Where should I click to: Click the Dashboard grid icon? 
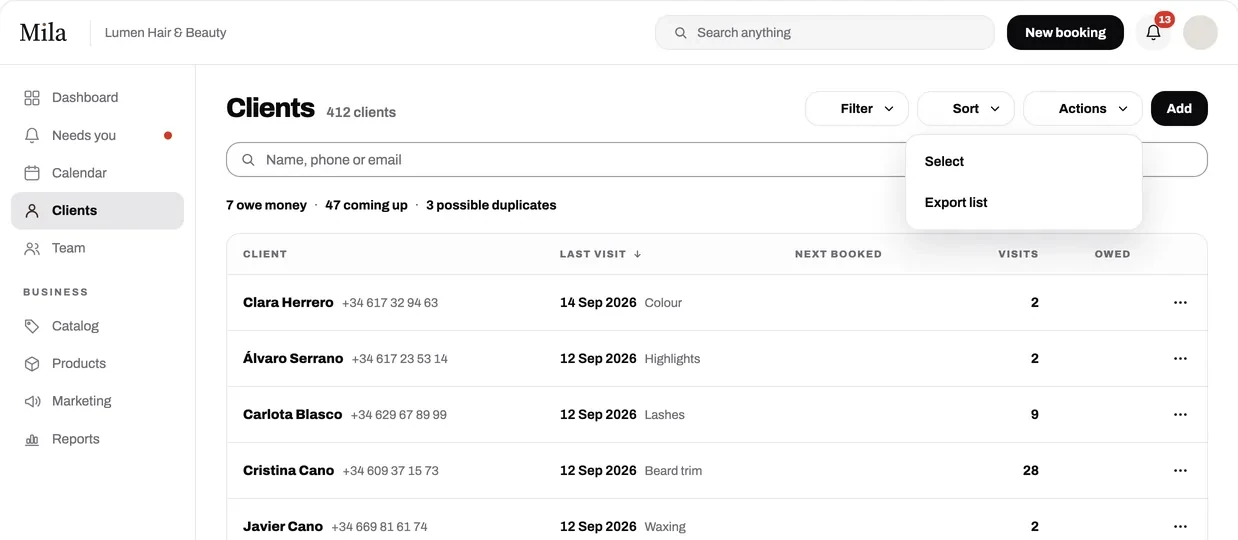(x=32, y=98)
